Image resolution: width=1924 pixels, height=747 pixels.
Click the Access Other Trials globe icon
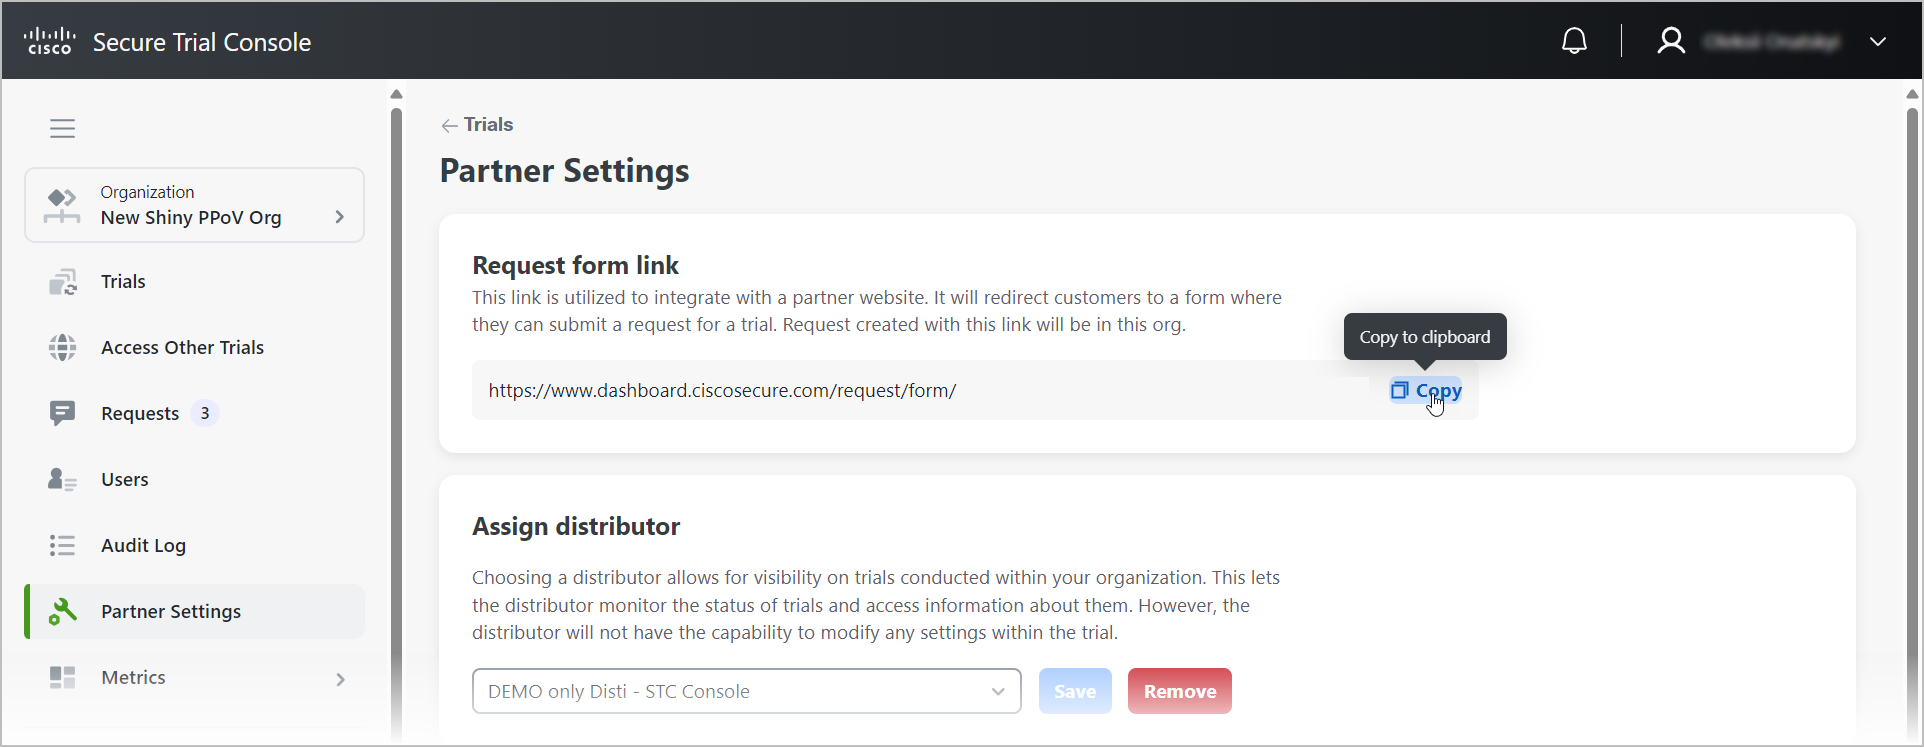63,348
